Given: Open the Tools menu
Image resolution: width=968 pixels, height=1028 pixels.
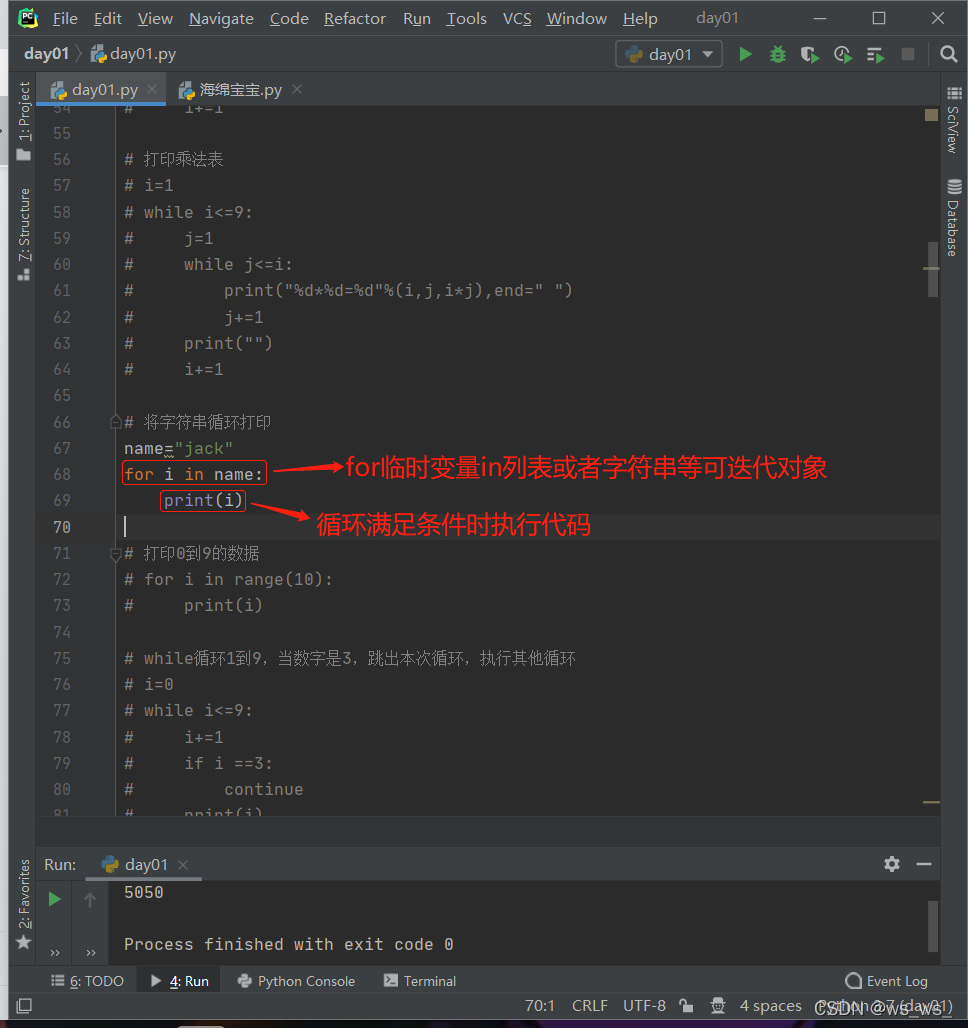Looking at the screenshot, I should (466, 18).
